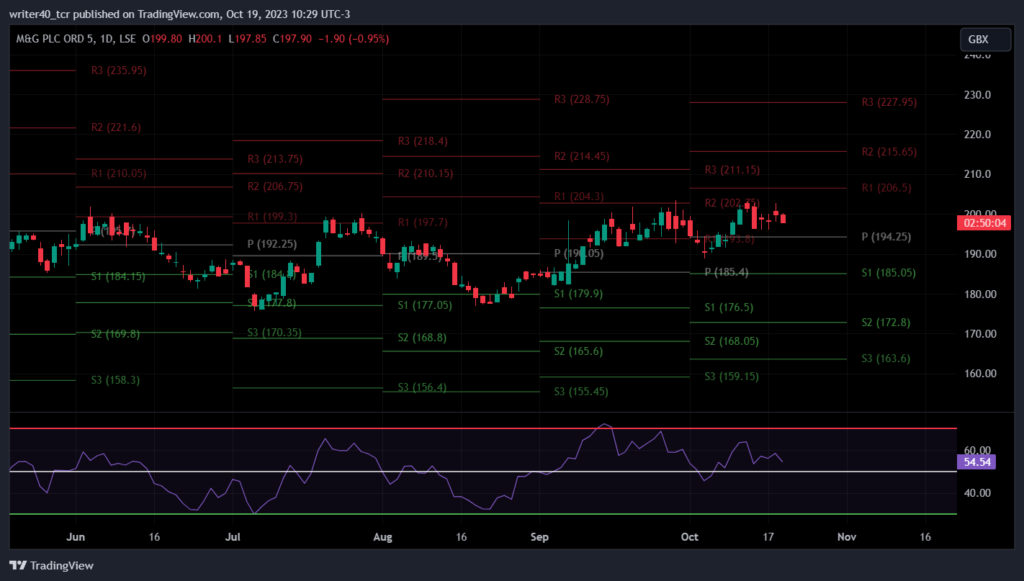1024x581 pixels.
Task: Click the S2 (169.8) support label
Action: (x=116, y=334)
